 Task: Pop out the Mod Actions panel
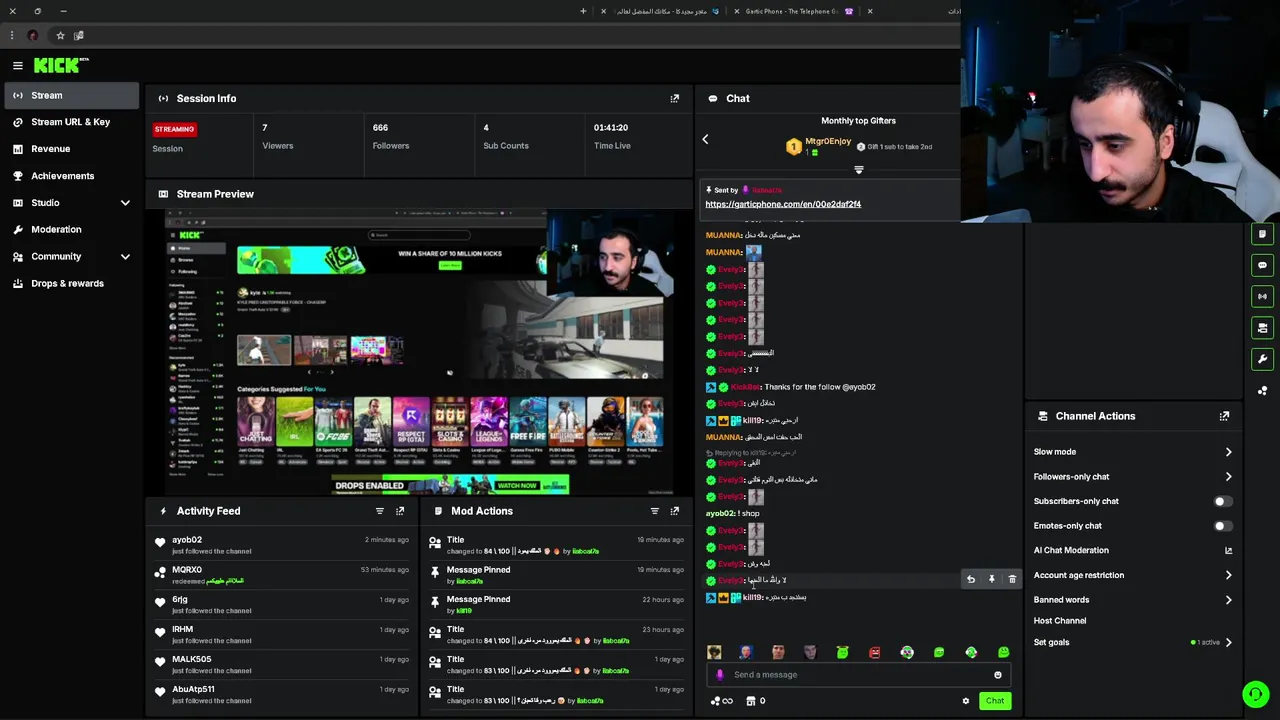674,511
